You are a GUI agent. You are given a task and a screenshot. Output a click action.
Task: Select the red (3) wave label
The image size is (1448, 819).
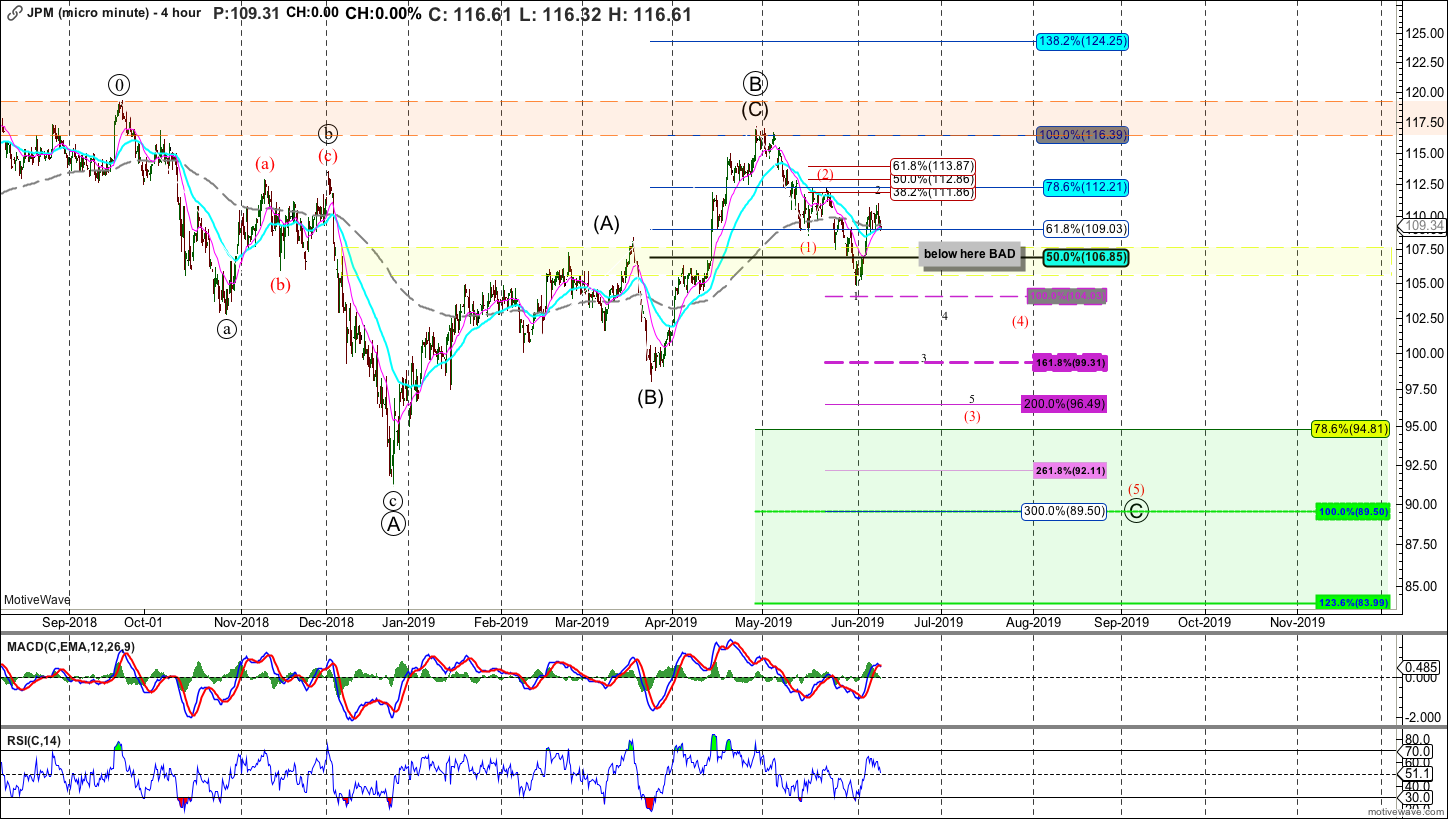(972, 416)
